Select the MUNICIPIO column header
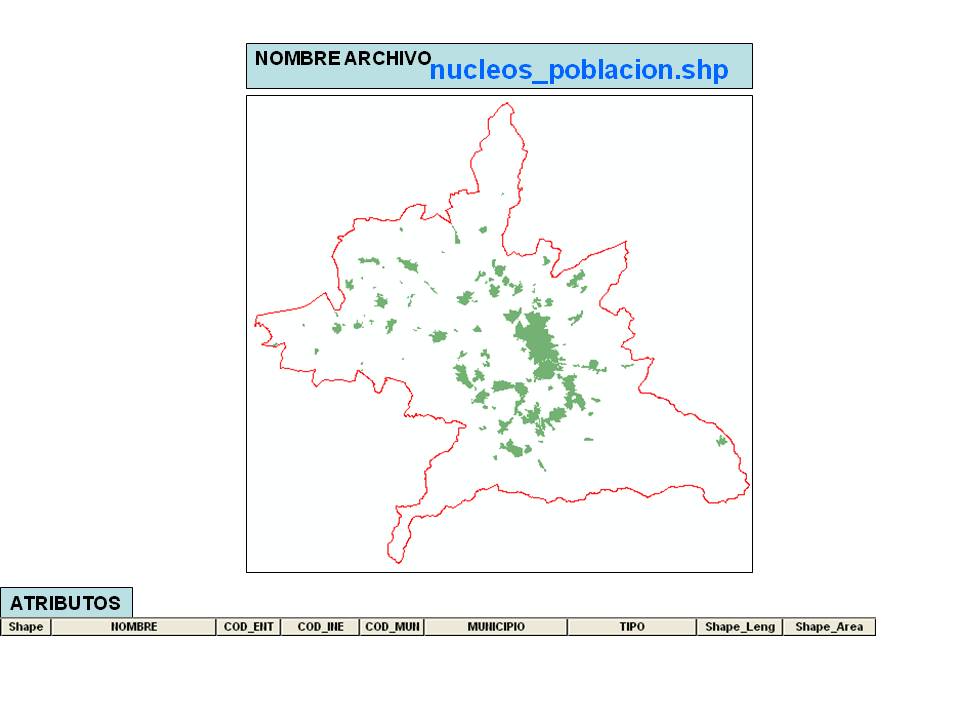Screen dimensions: 960x720 496,627
